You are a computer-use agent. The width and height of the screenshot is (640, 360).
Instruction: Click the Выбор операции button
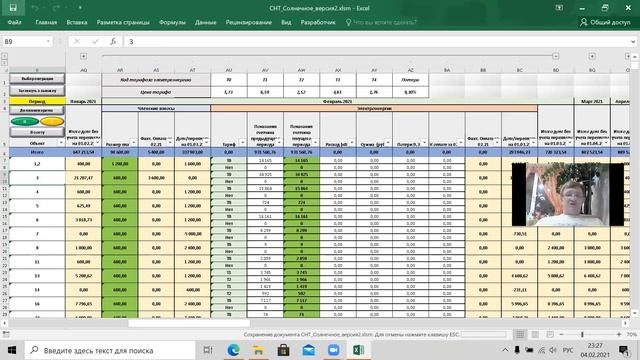point(37,78)
